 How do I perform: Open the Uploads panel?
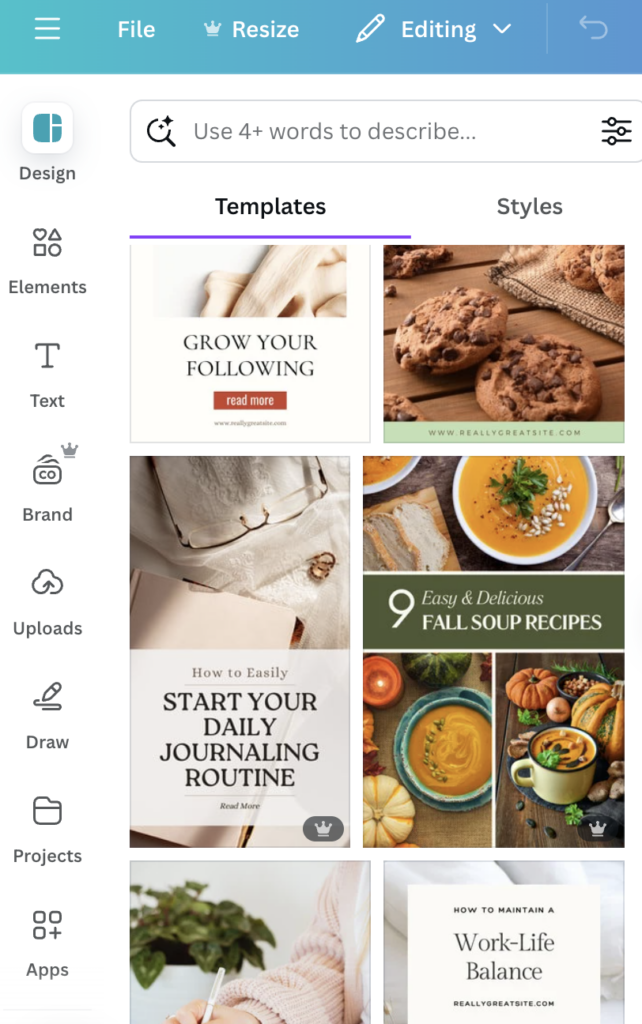(x=47, y=602)
